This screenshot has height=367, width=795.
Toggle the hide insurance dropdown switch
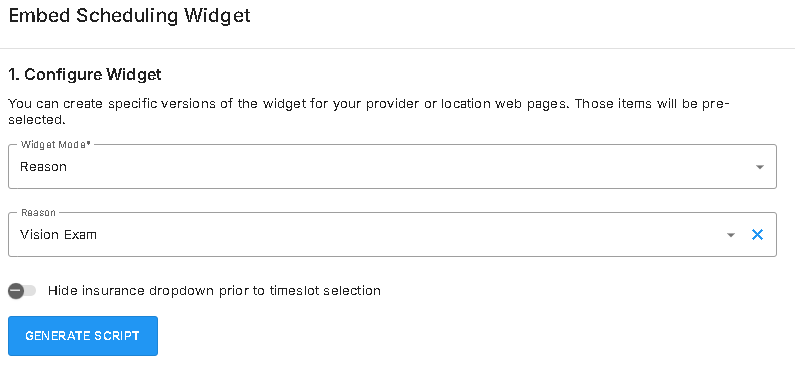(x=22, y=291)
